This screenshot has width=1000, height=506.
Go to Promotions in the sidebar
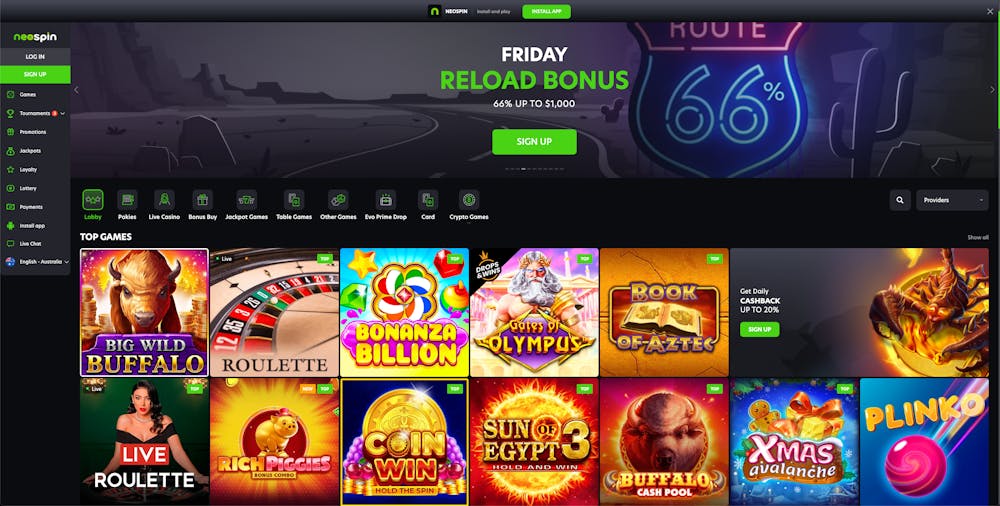point(35,132)
